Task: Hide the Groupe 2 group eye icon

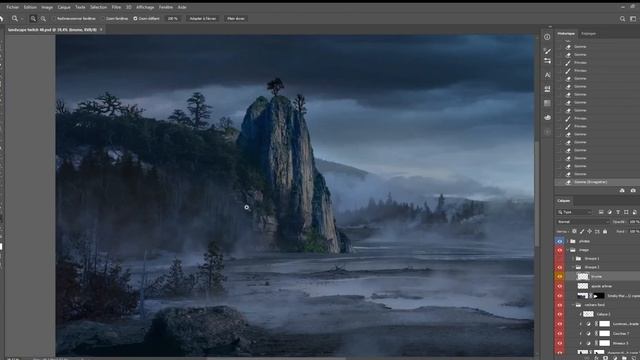Action: point(560,267)
